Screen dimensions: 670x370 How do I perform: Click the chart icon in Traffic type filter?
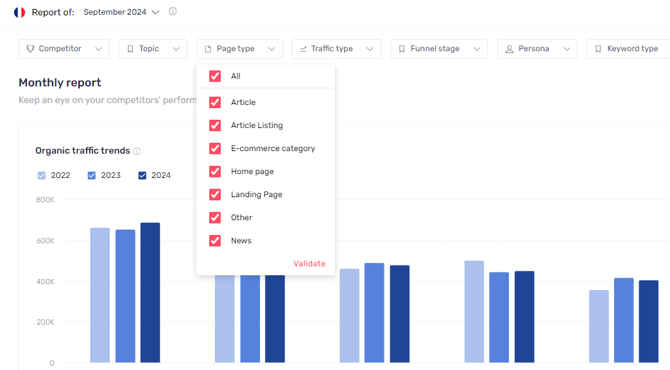tap(303, 49)
